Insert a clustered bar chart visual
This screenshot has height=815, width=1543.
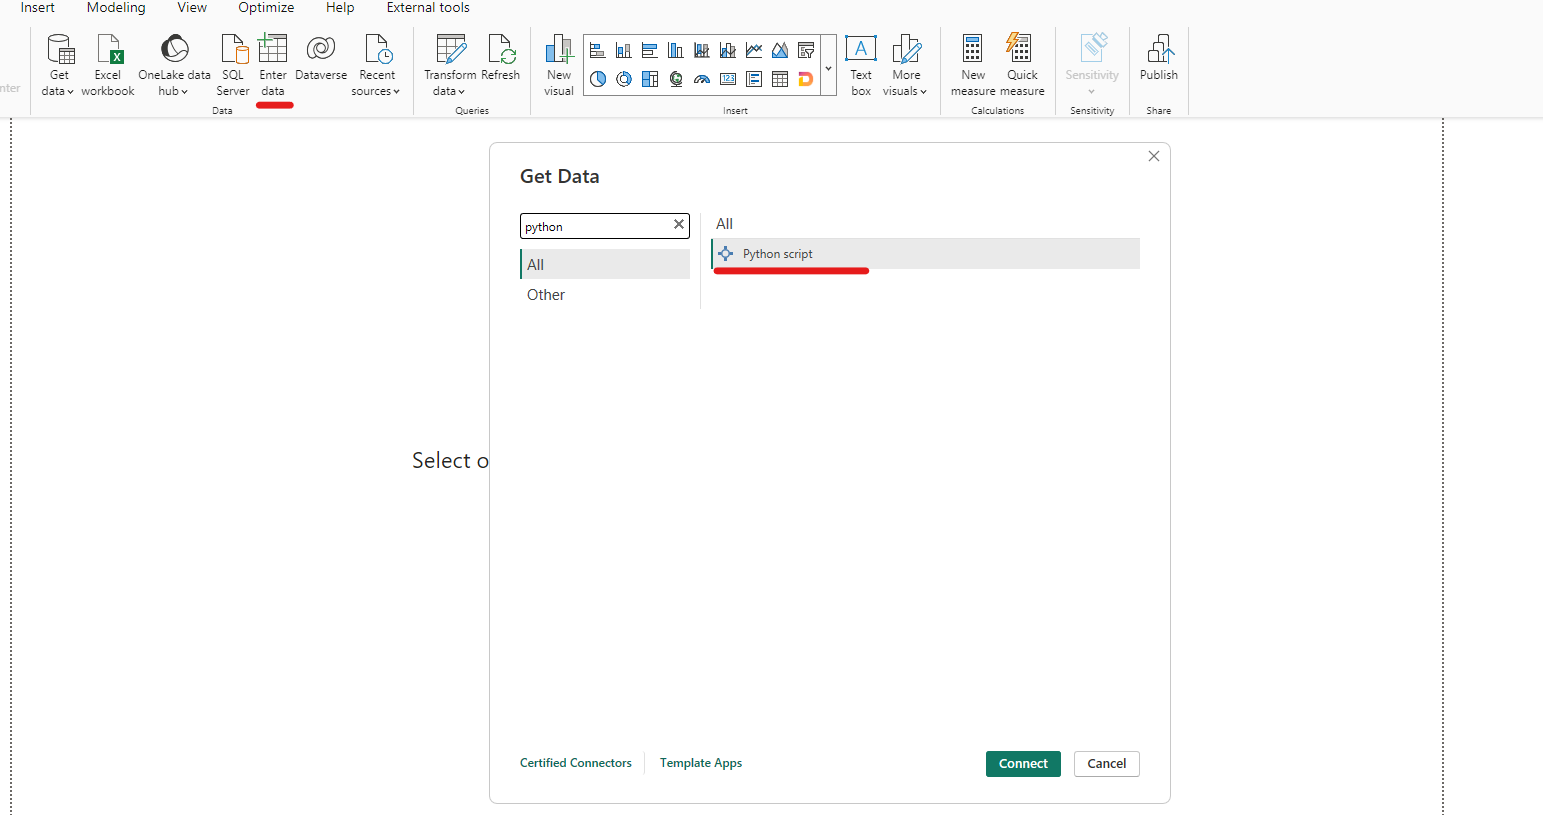650,50
